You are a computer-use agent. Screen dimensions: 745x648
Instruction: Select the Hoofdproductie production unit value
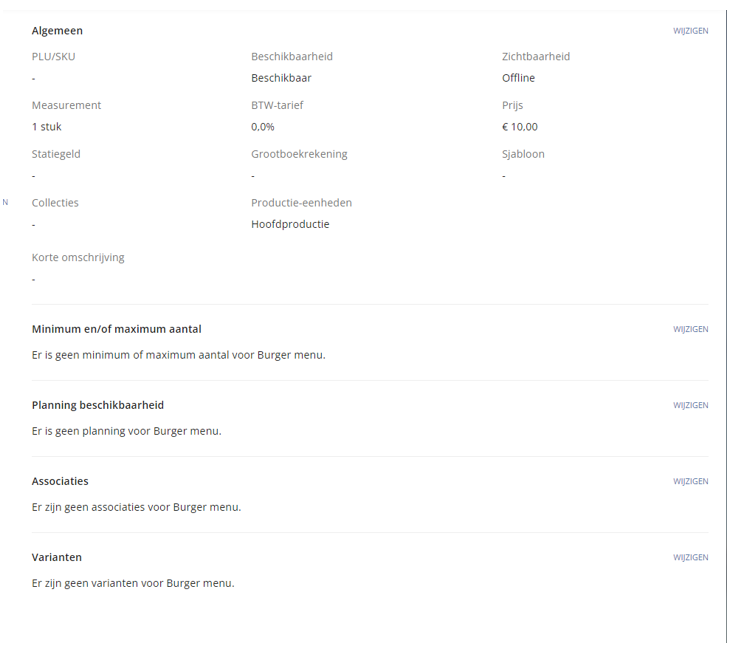[x=290, y=224]
